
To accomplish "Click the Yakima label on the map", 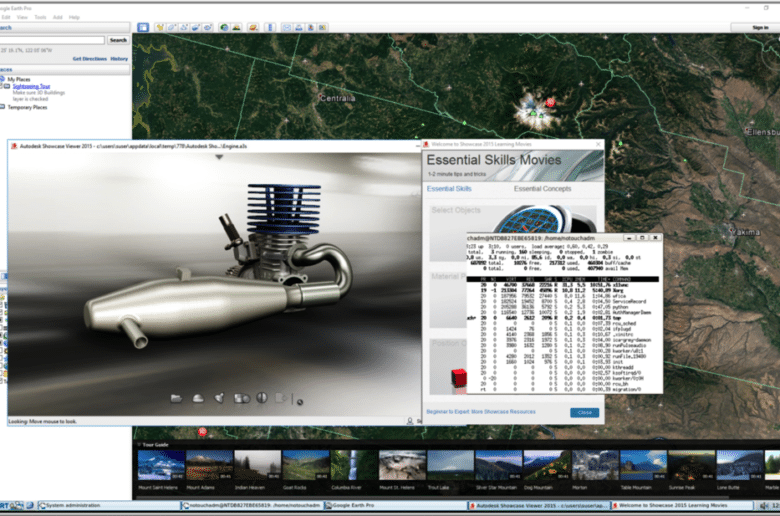I will point(745,232).
